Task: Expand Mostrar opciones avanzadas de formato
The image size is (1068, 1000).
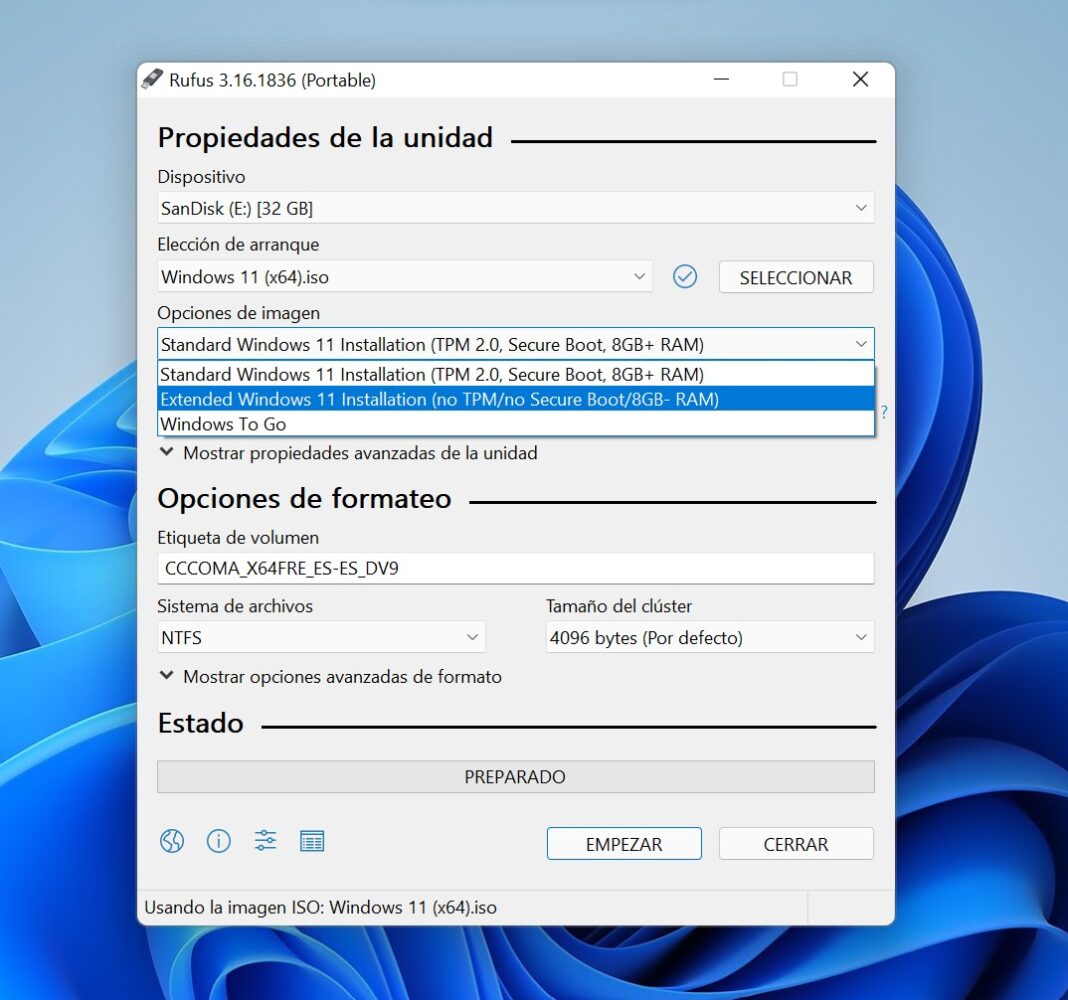Action: pos(333,676)
